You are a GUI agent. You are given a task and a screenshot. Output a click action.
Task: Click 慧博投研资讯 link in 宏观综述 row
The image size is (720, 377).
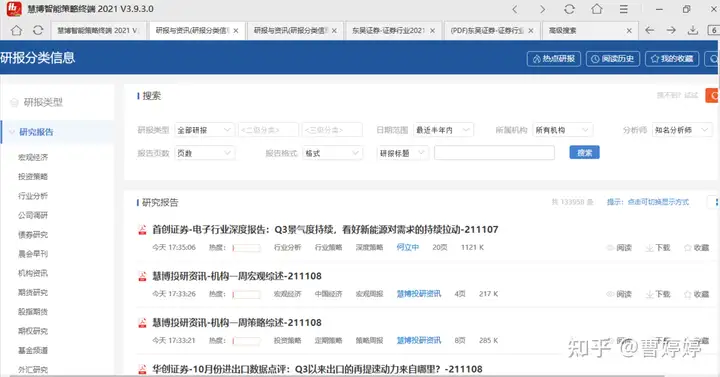click(x=419, y=294)
